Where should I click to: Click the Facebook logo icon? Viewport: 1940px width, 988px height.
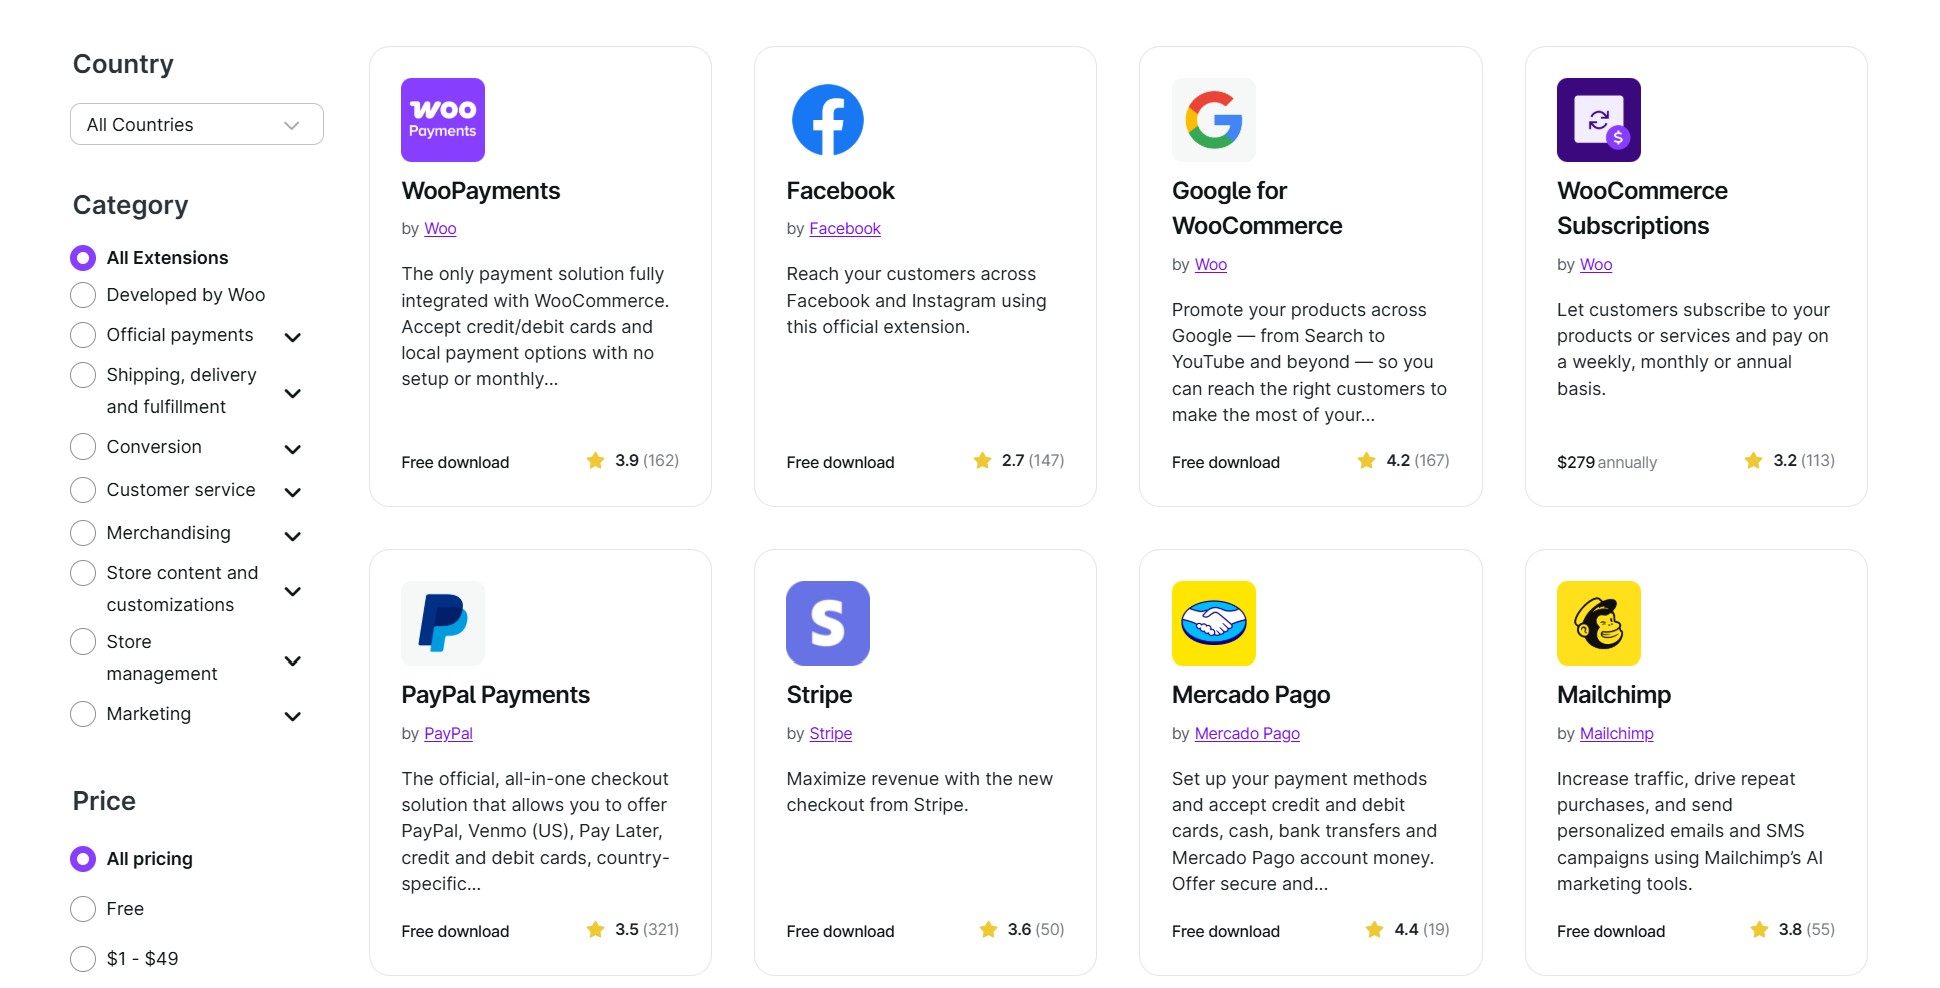tap(827, 120)
